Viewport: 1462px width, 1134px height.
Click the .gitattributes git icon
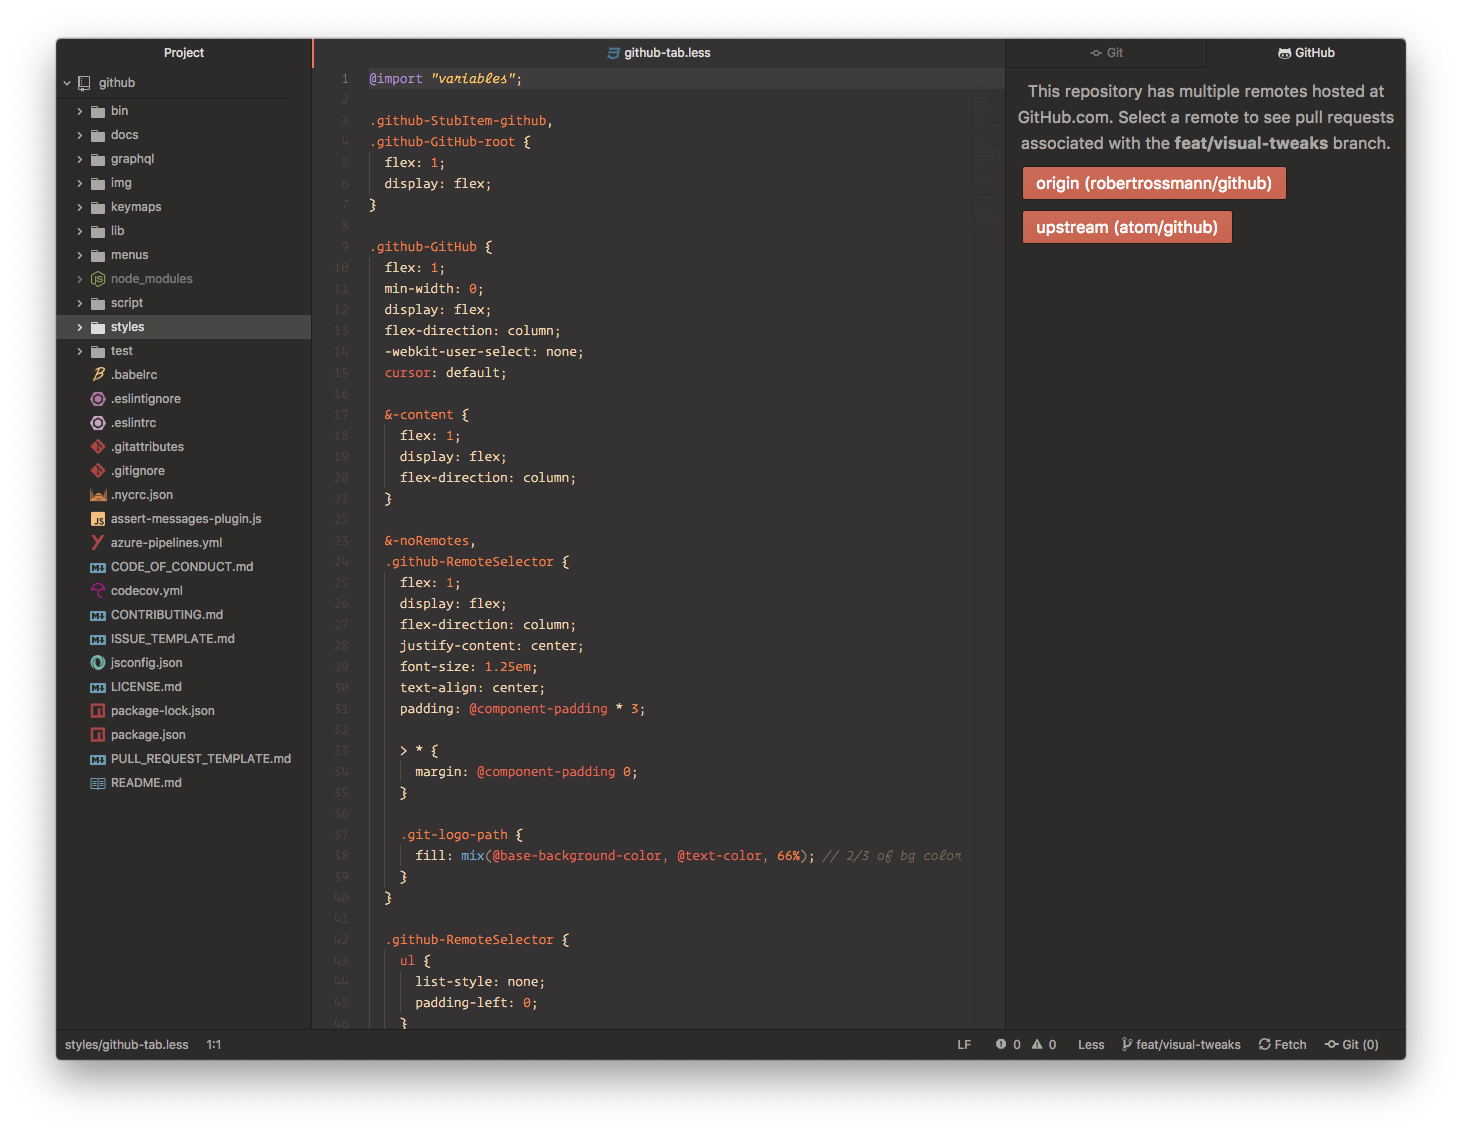[x=98, y=447]
